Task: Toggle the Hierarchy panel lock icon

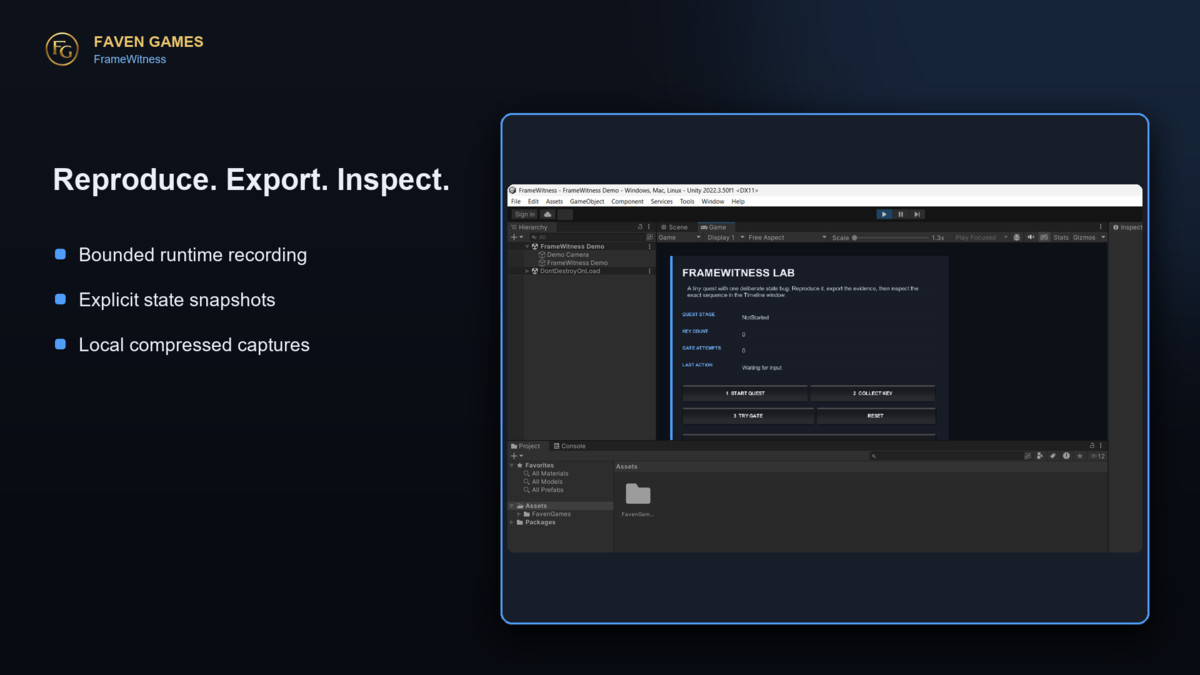Action: point(640,227)
